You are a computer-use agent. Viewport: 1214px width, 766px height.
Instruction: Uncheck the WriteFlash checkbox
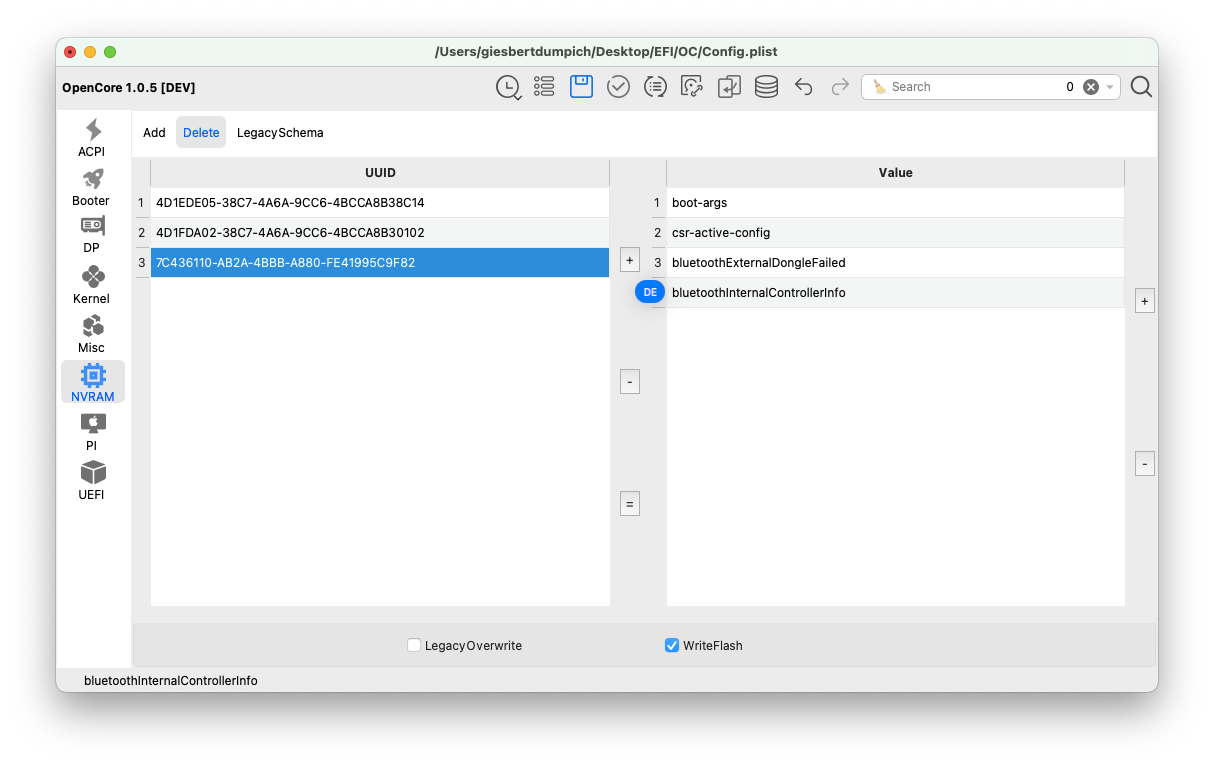[x=672, y=645]
